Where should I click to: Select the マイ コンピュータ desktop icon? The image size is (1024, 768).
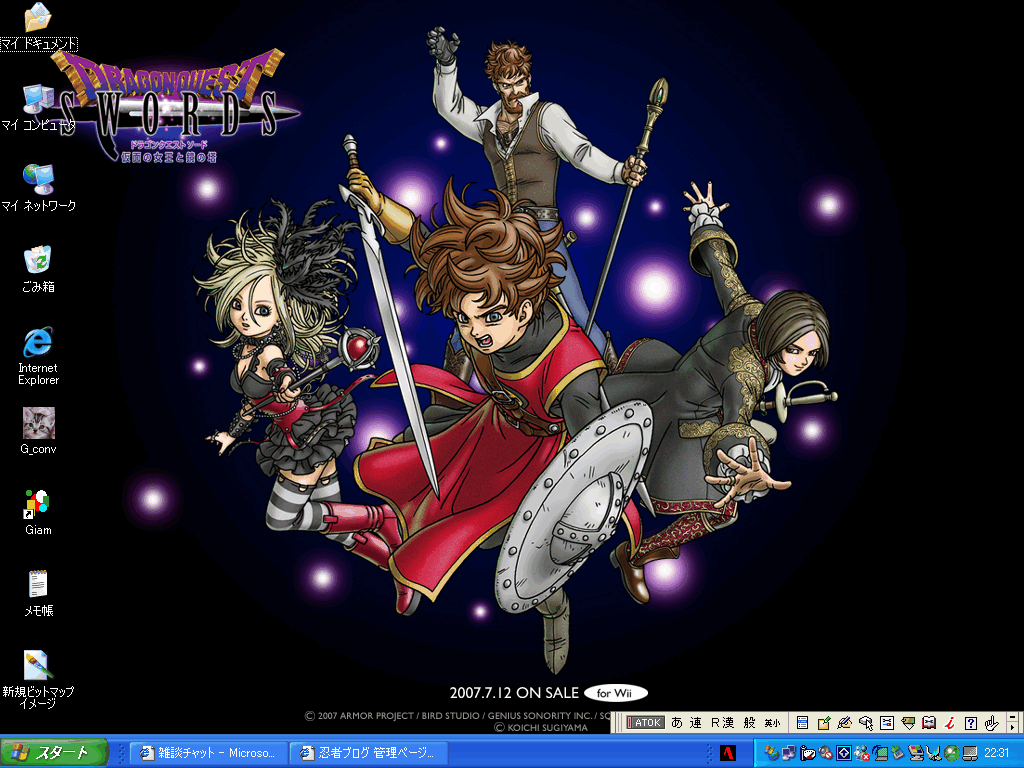pos(38,108)
